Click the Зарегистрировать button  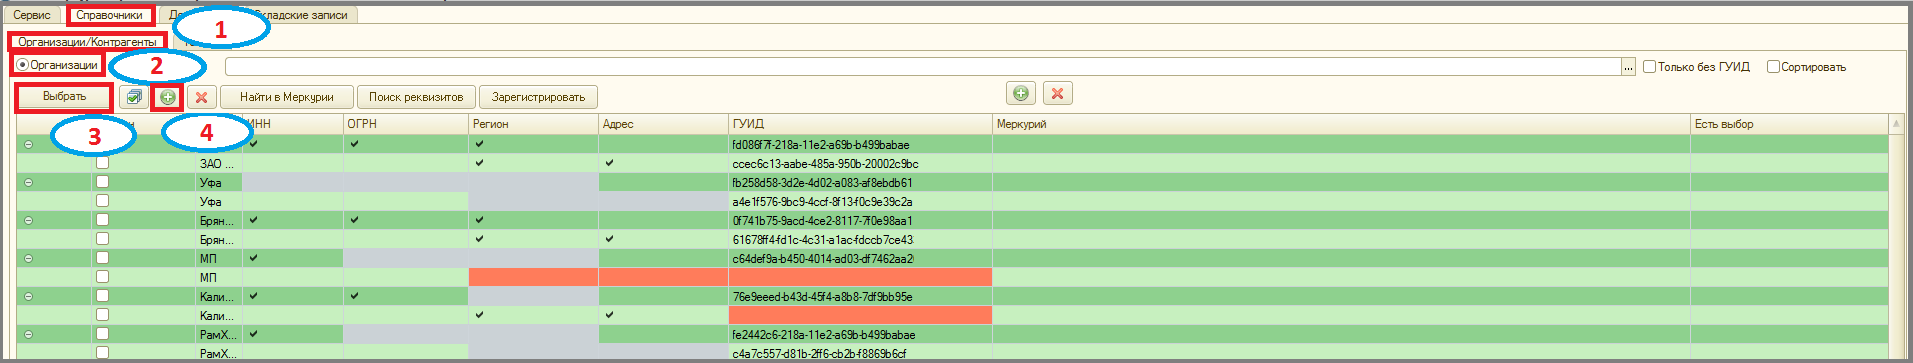pyautogui.click(x=539, y=97)
